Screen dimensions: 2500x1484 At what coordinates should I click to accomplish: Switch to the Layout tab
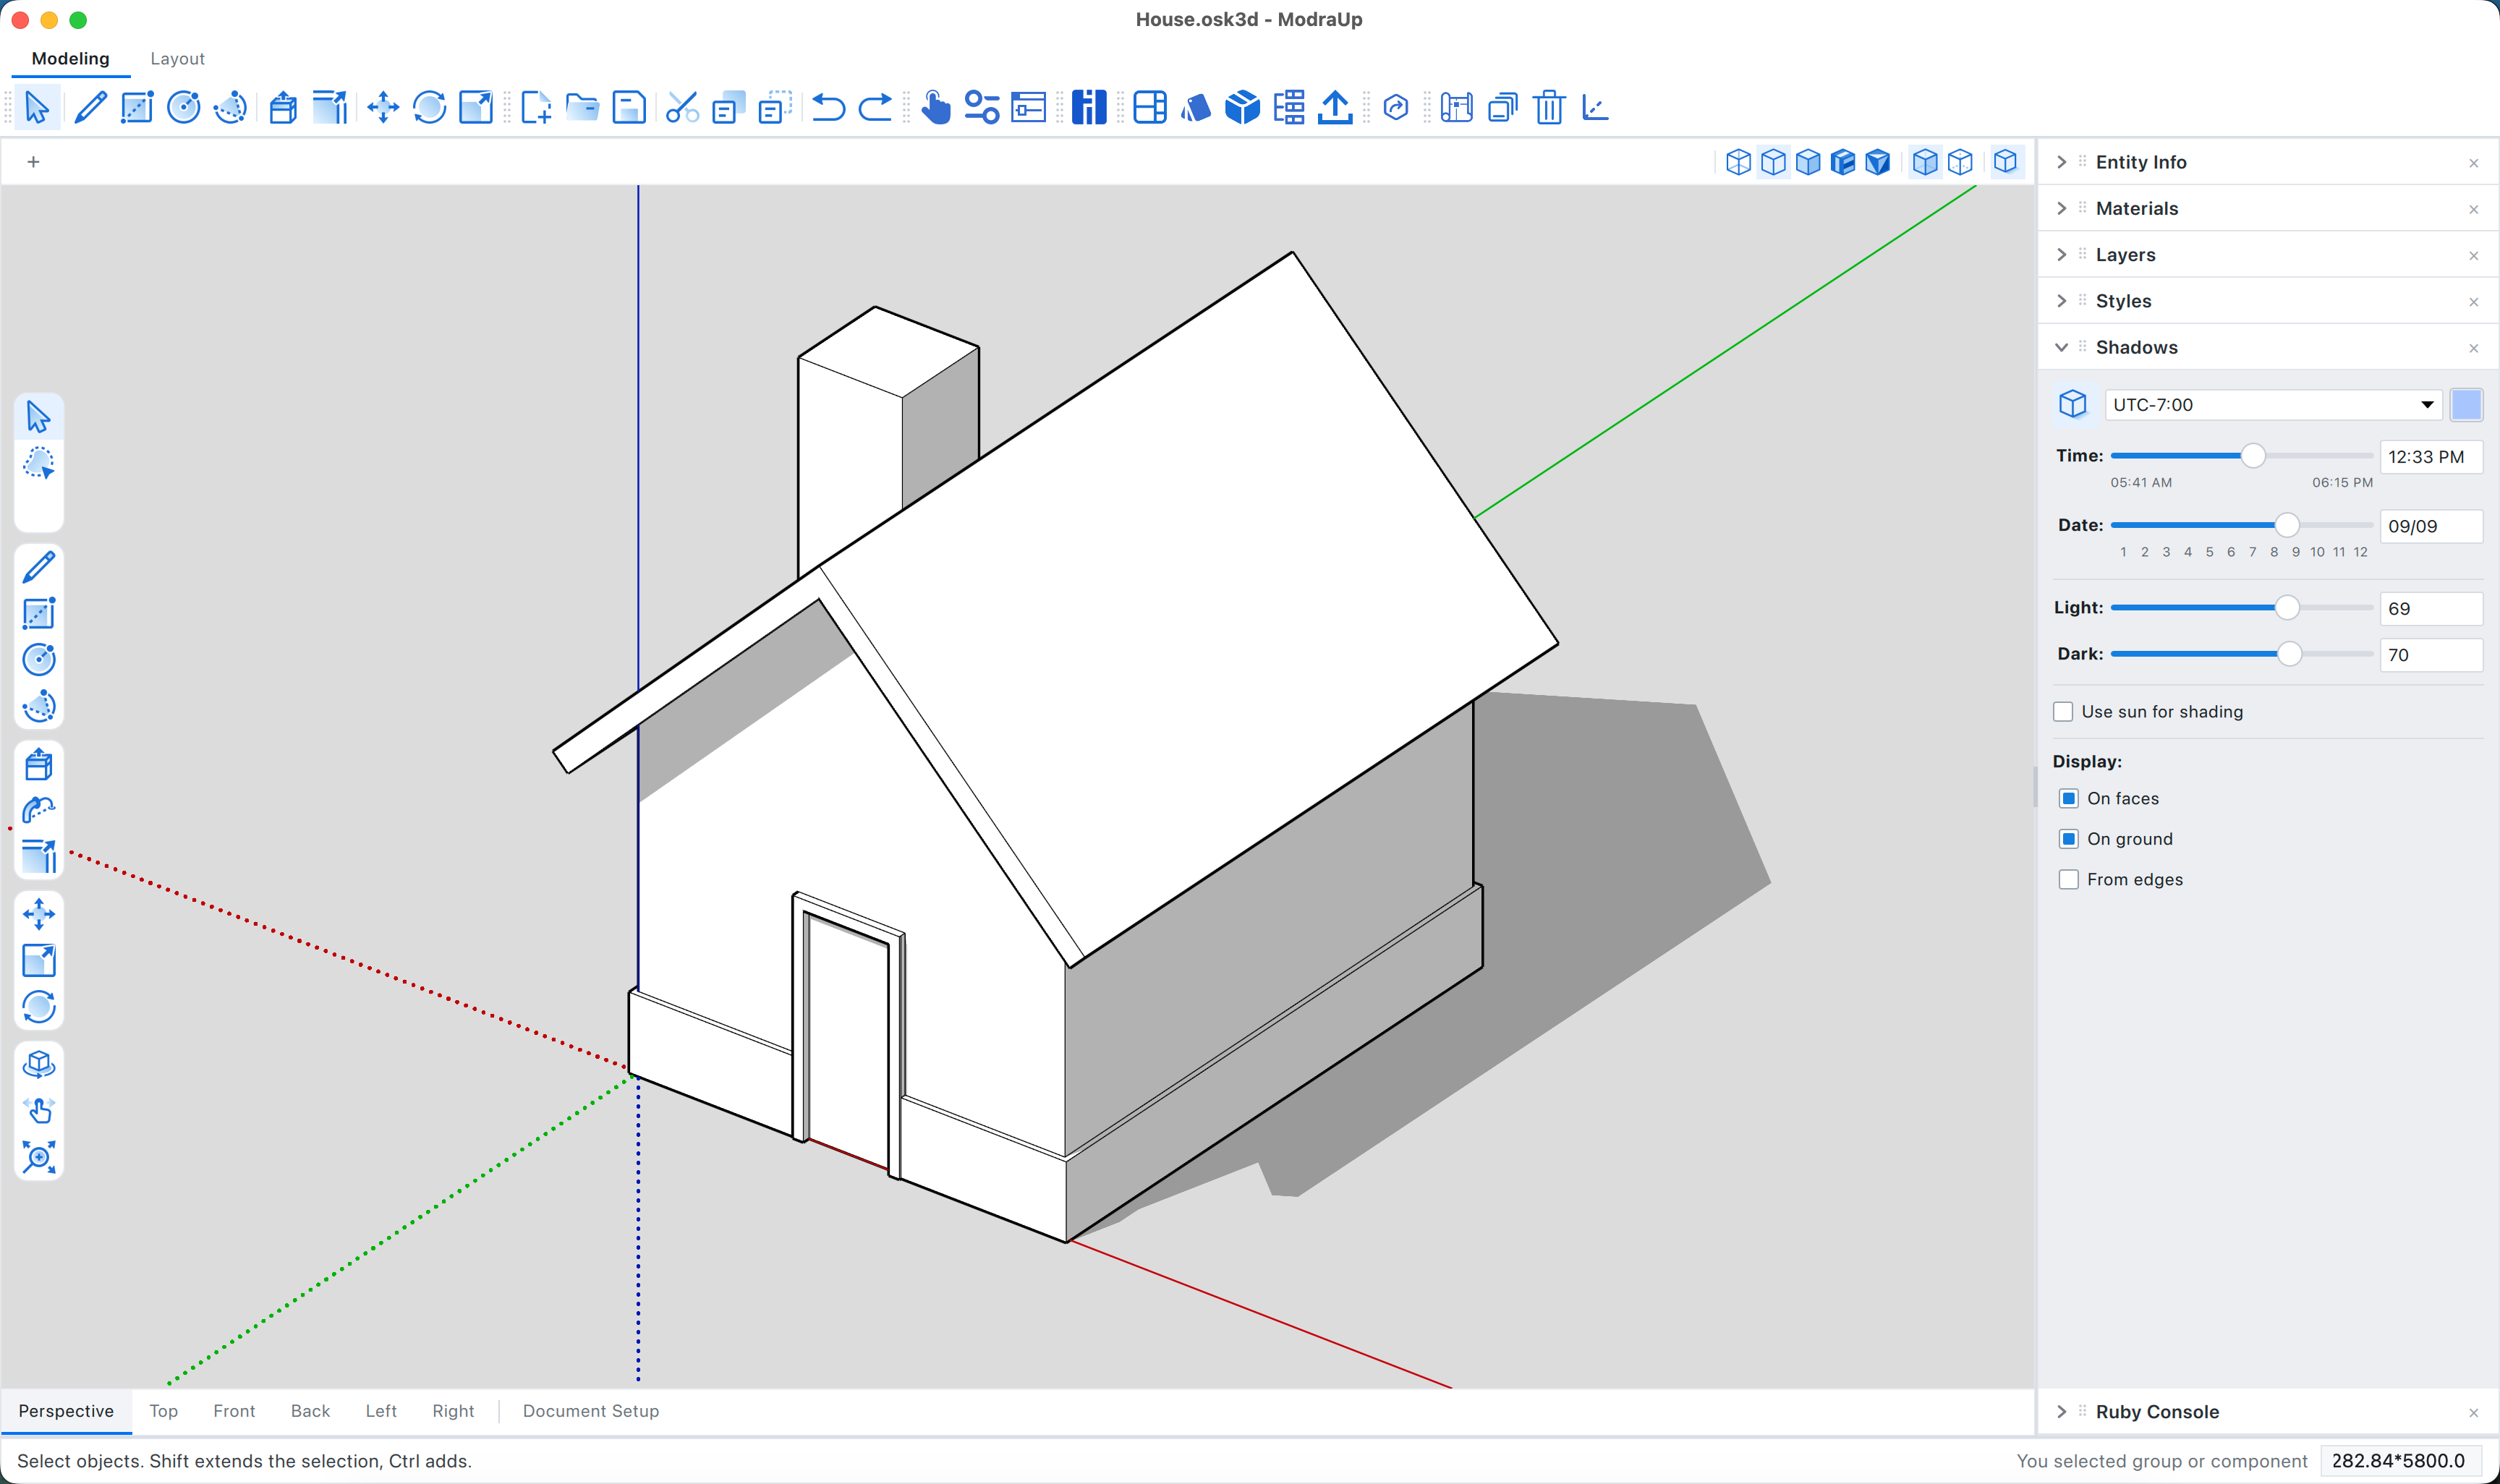pos(177,59)
